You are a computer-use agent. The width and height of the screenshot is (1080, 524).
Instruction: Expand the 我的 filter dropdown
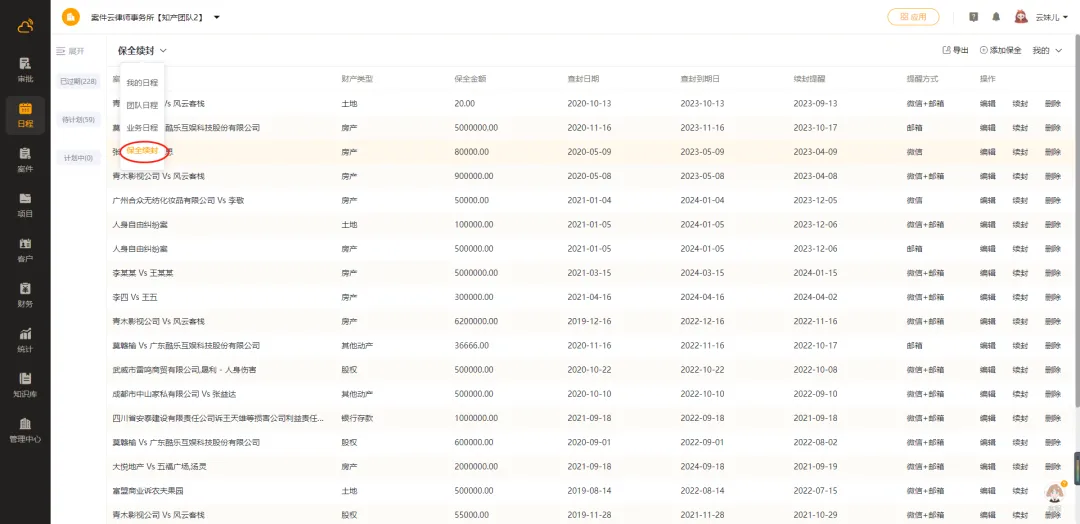(x=1047, y=50)
